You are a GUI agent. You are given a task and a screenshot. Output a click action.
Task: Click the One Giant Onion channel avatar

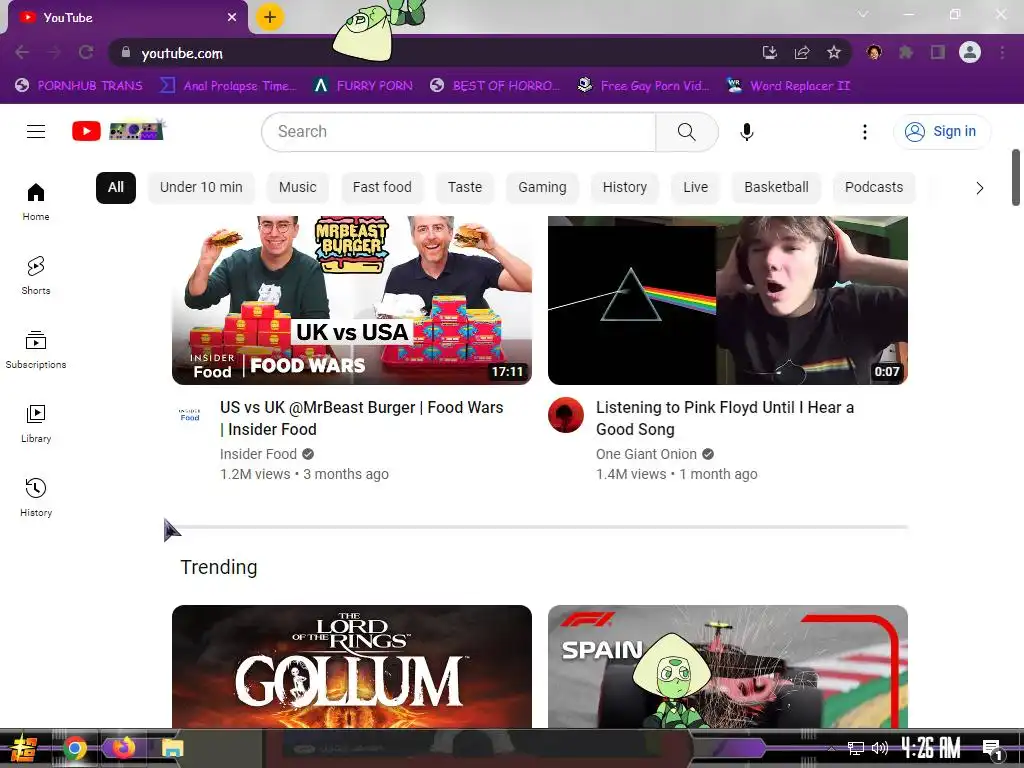566,415
